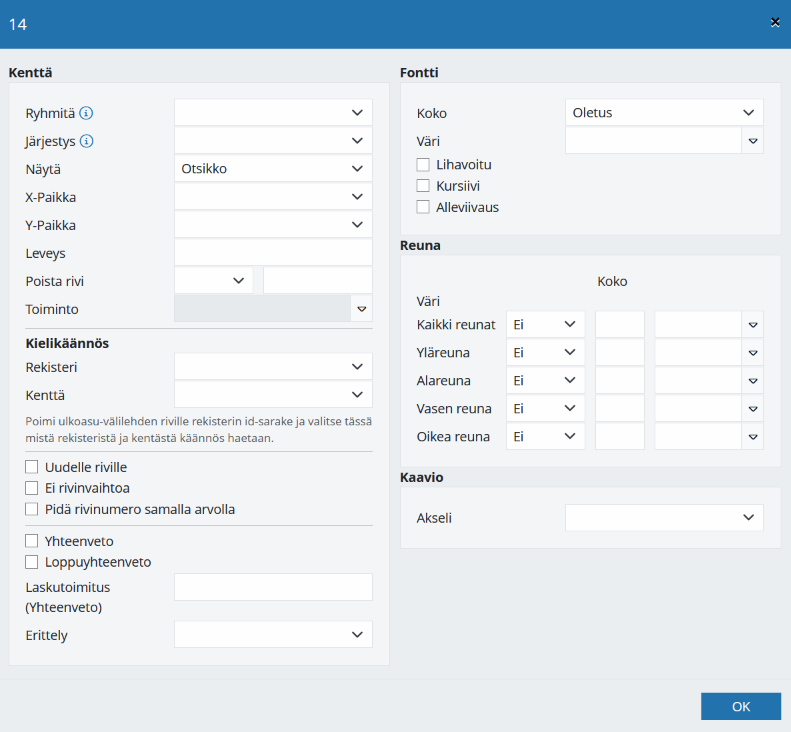This screenshot has height=732, width=791.
Task: Enable the Lihavoitu checkbox
Action: click(x=423, y=165)
